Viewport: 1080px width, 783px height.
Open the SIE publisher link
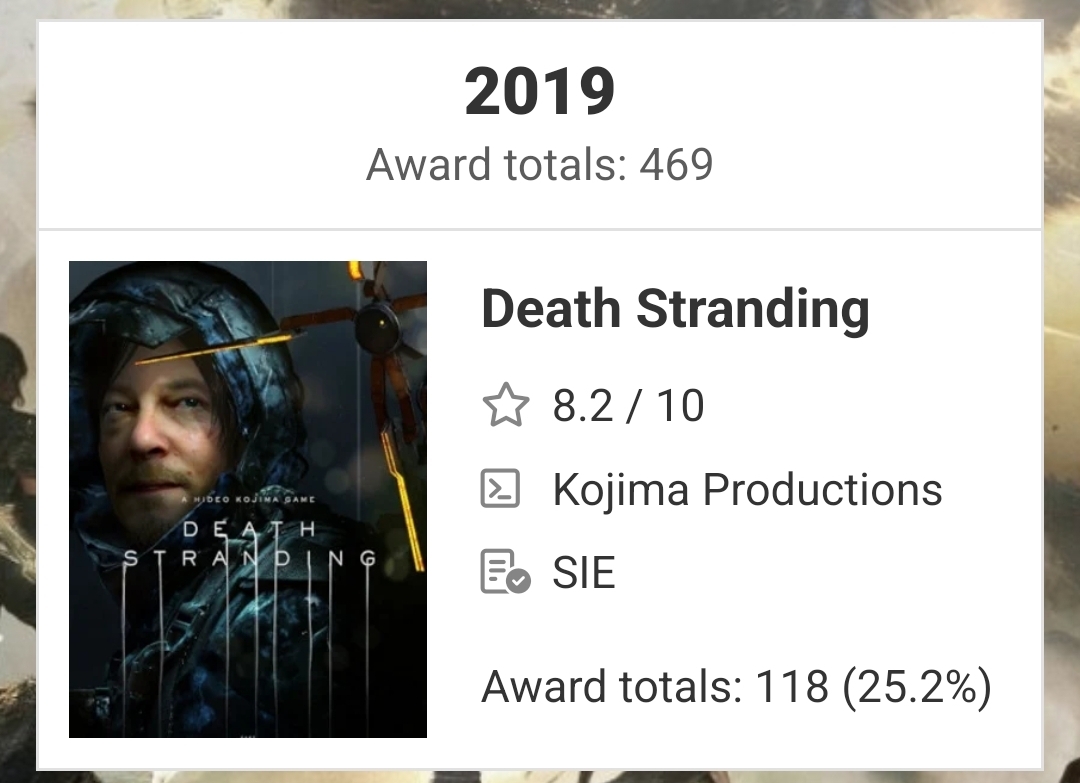(584, 573)
